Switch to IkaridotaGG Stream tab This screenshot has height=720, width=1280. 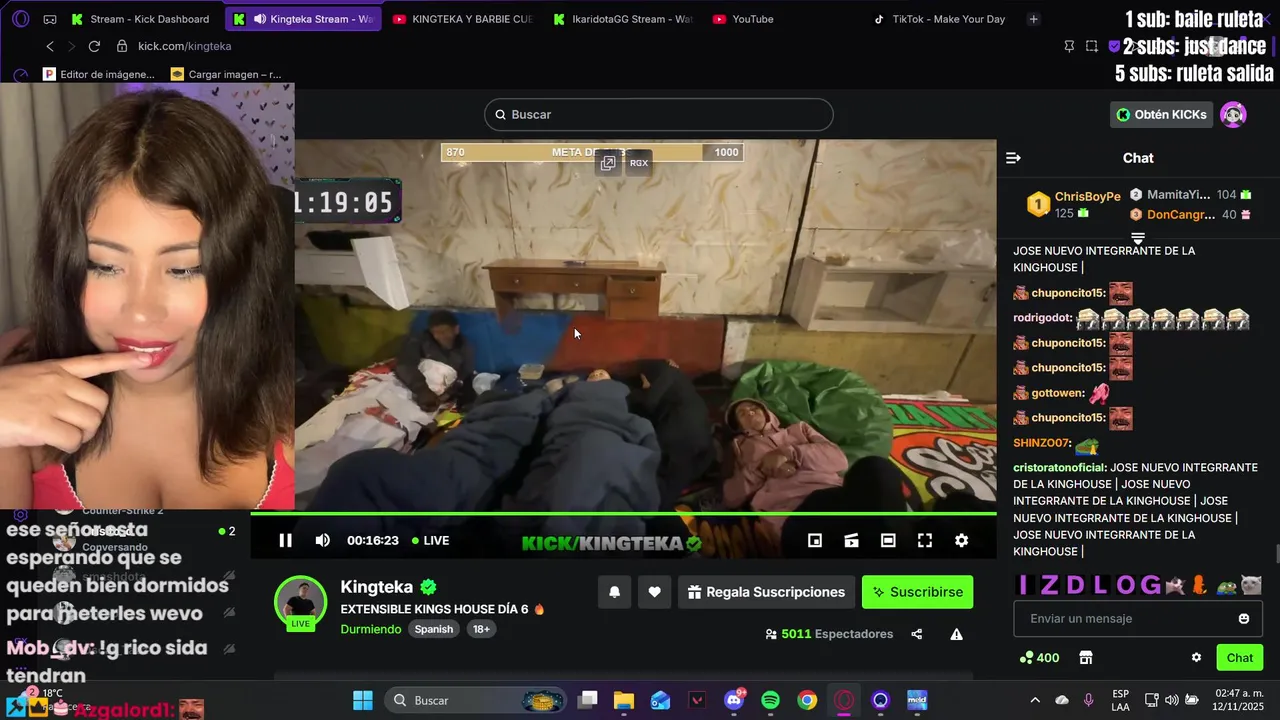pyautogui.click(x=623, y=19)
